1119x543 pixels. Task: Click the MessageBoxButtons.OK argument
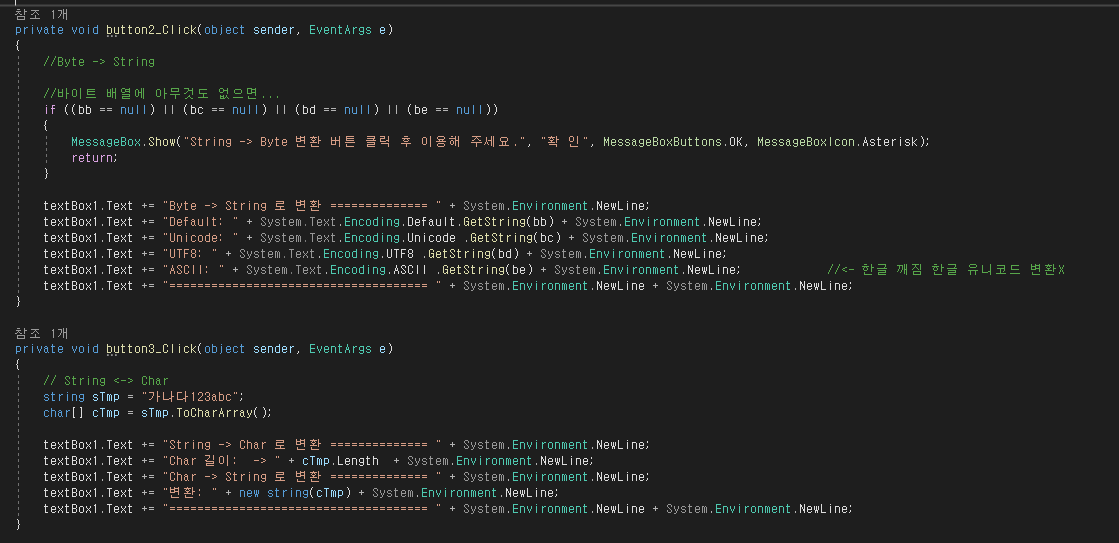point(672,142)
